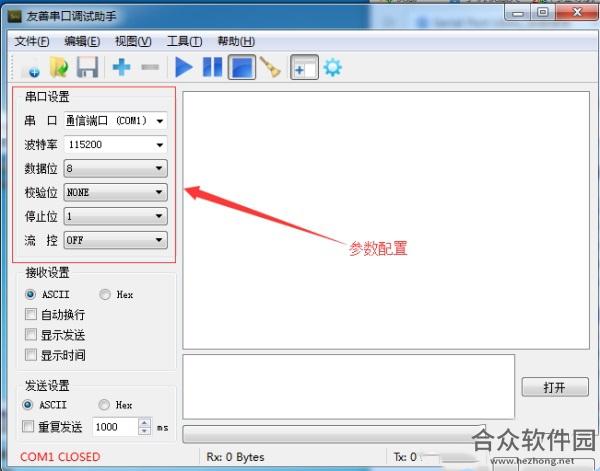Image resolution: width=600 pixels, height=471 pixels.
Task: Open the 文件(F) menu
Action: tap(32, 41)
